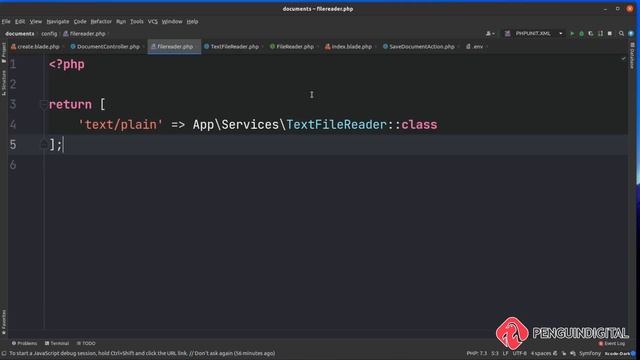Change the 4 spaces indent setting
The height and width of the screenshot is (360, 640).
tap(541, 353)
